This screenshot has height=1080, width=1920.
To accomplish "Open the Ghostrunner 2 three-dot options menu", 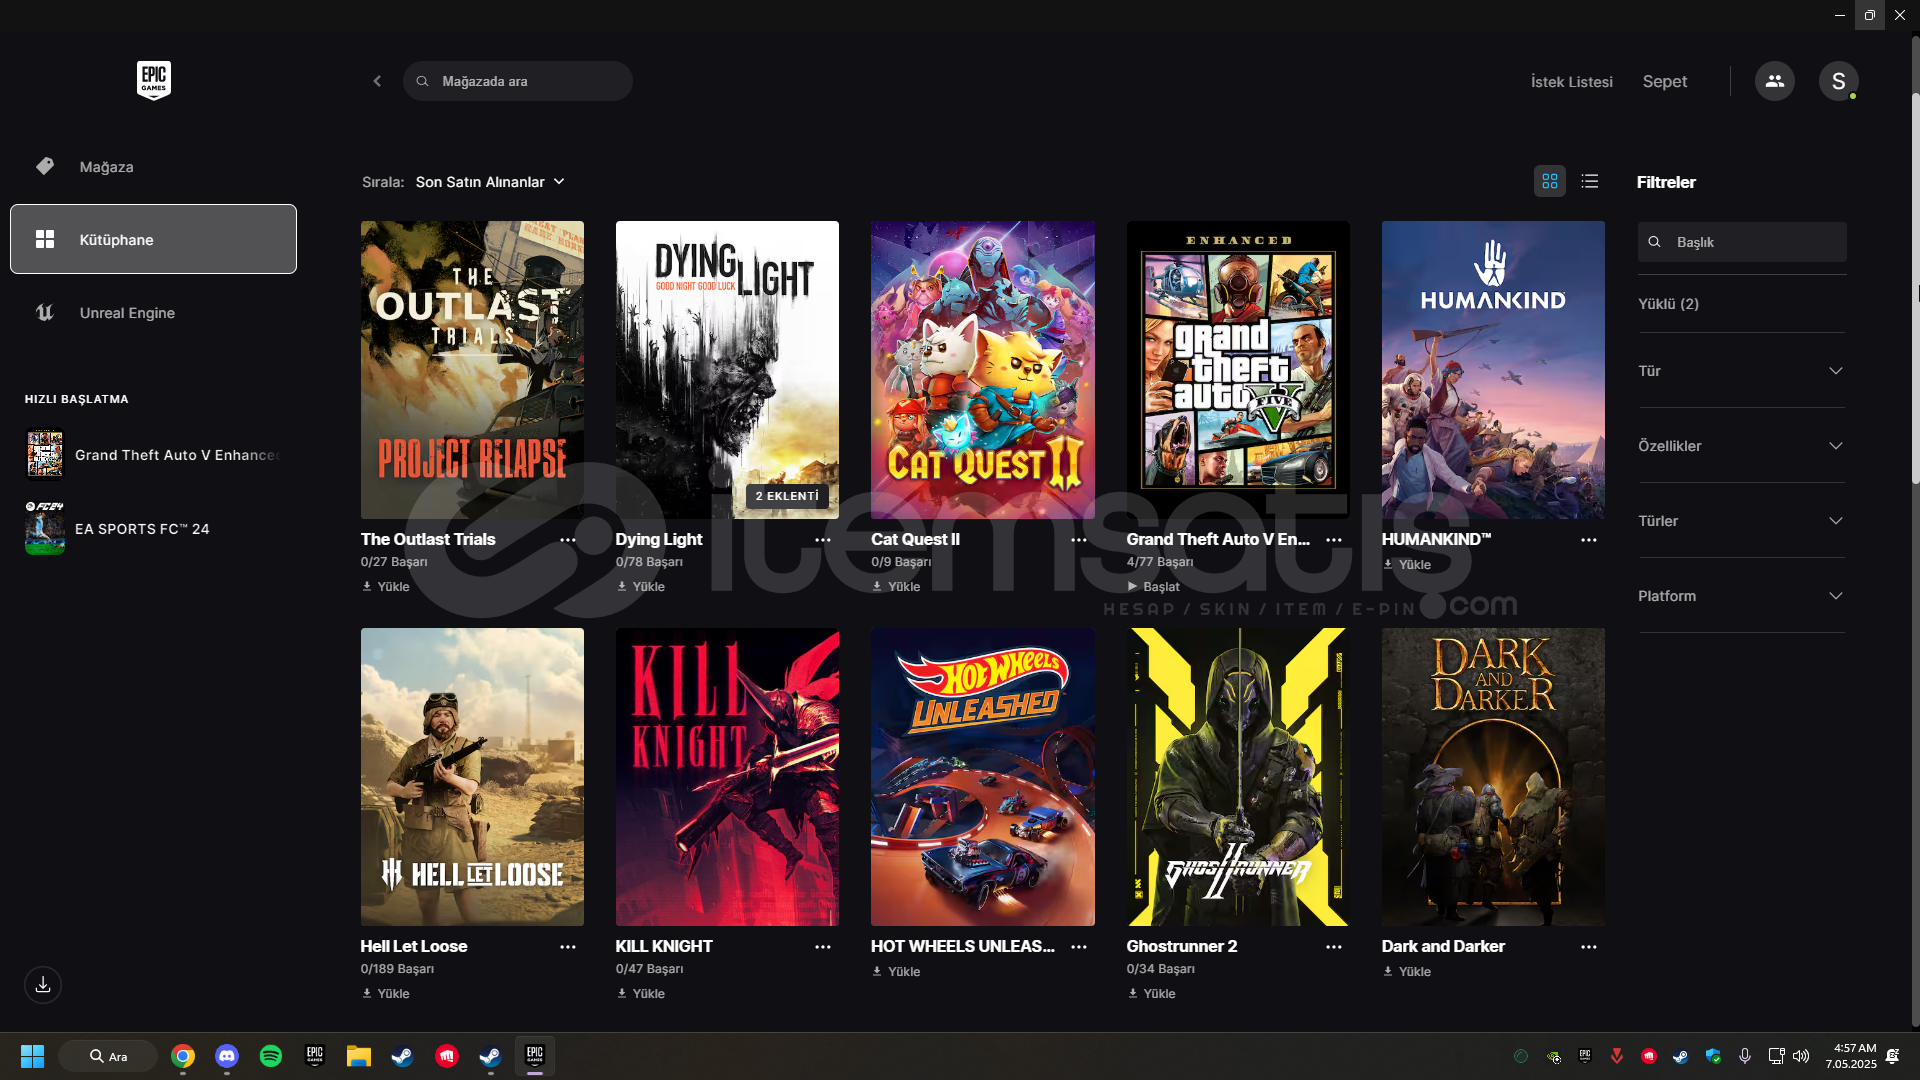I will (1333, 947).
